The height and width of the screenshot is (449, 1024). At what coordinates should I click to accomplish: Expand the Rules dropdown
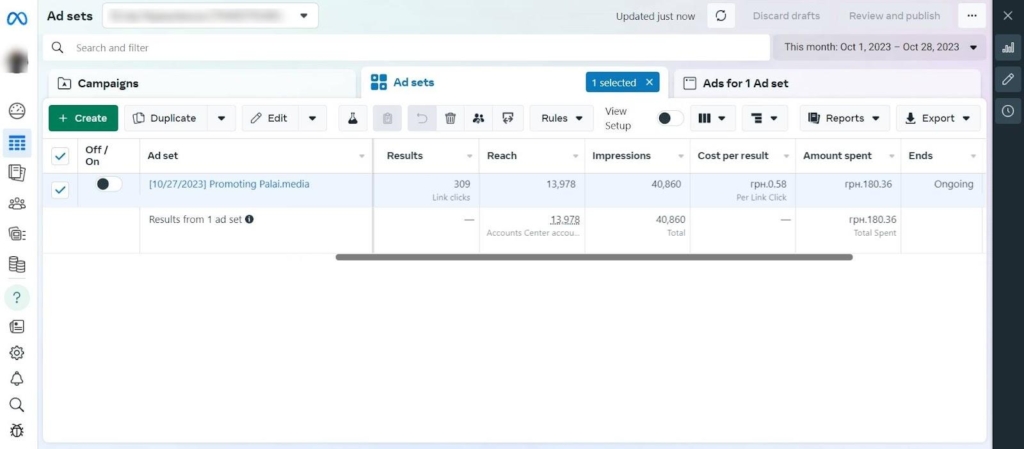coord(561,118)
